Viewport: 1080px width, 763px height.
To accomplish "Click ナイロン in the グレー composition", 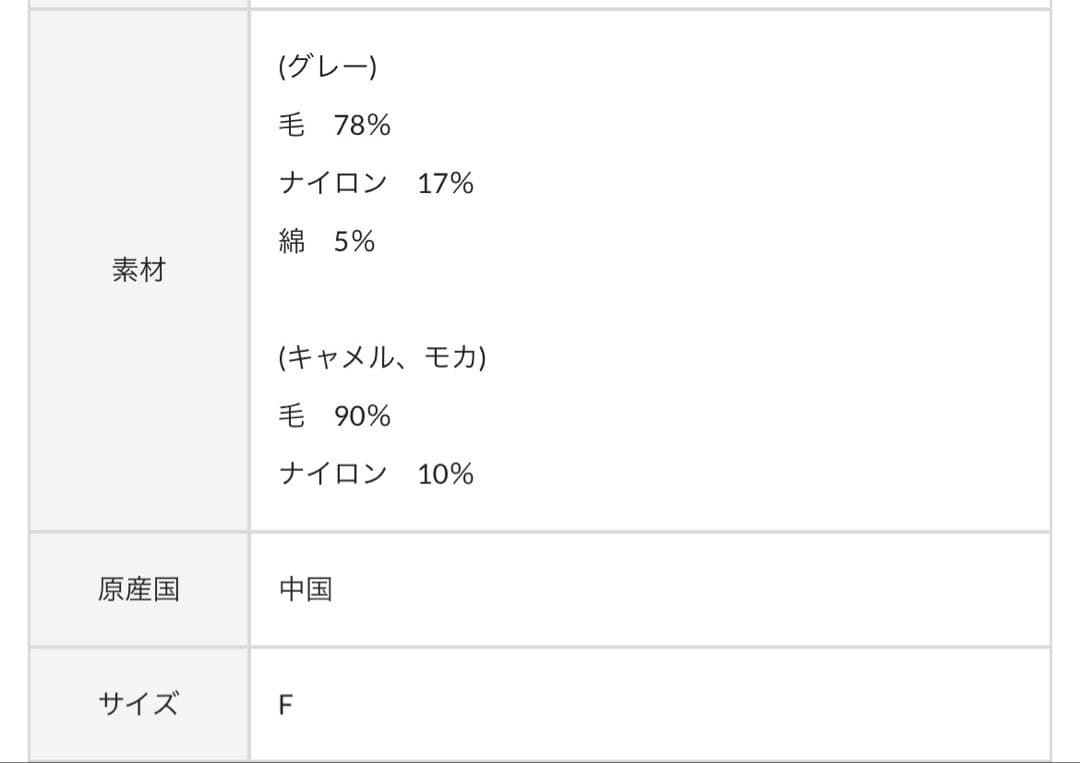I will pos(333,183).
